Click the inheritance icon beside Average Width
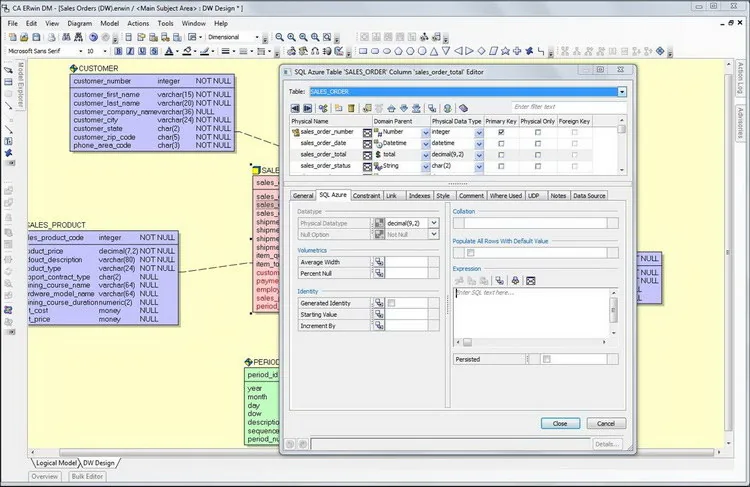The width and height of the screenshot is (750, 487). pos(379,262)
